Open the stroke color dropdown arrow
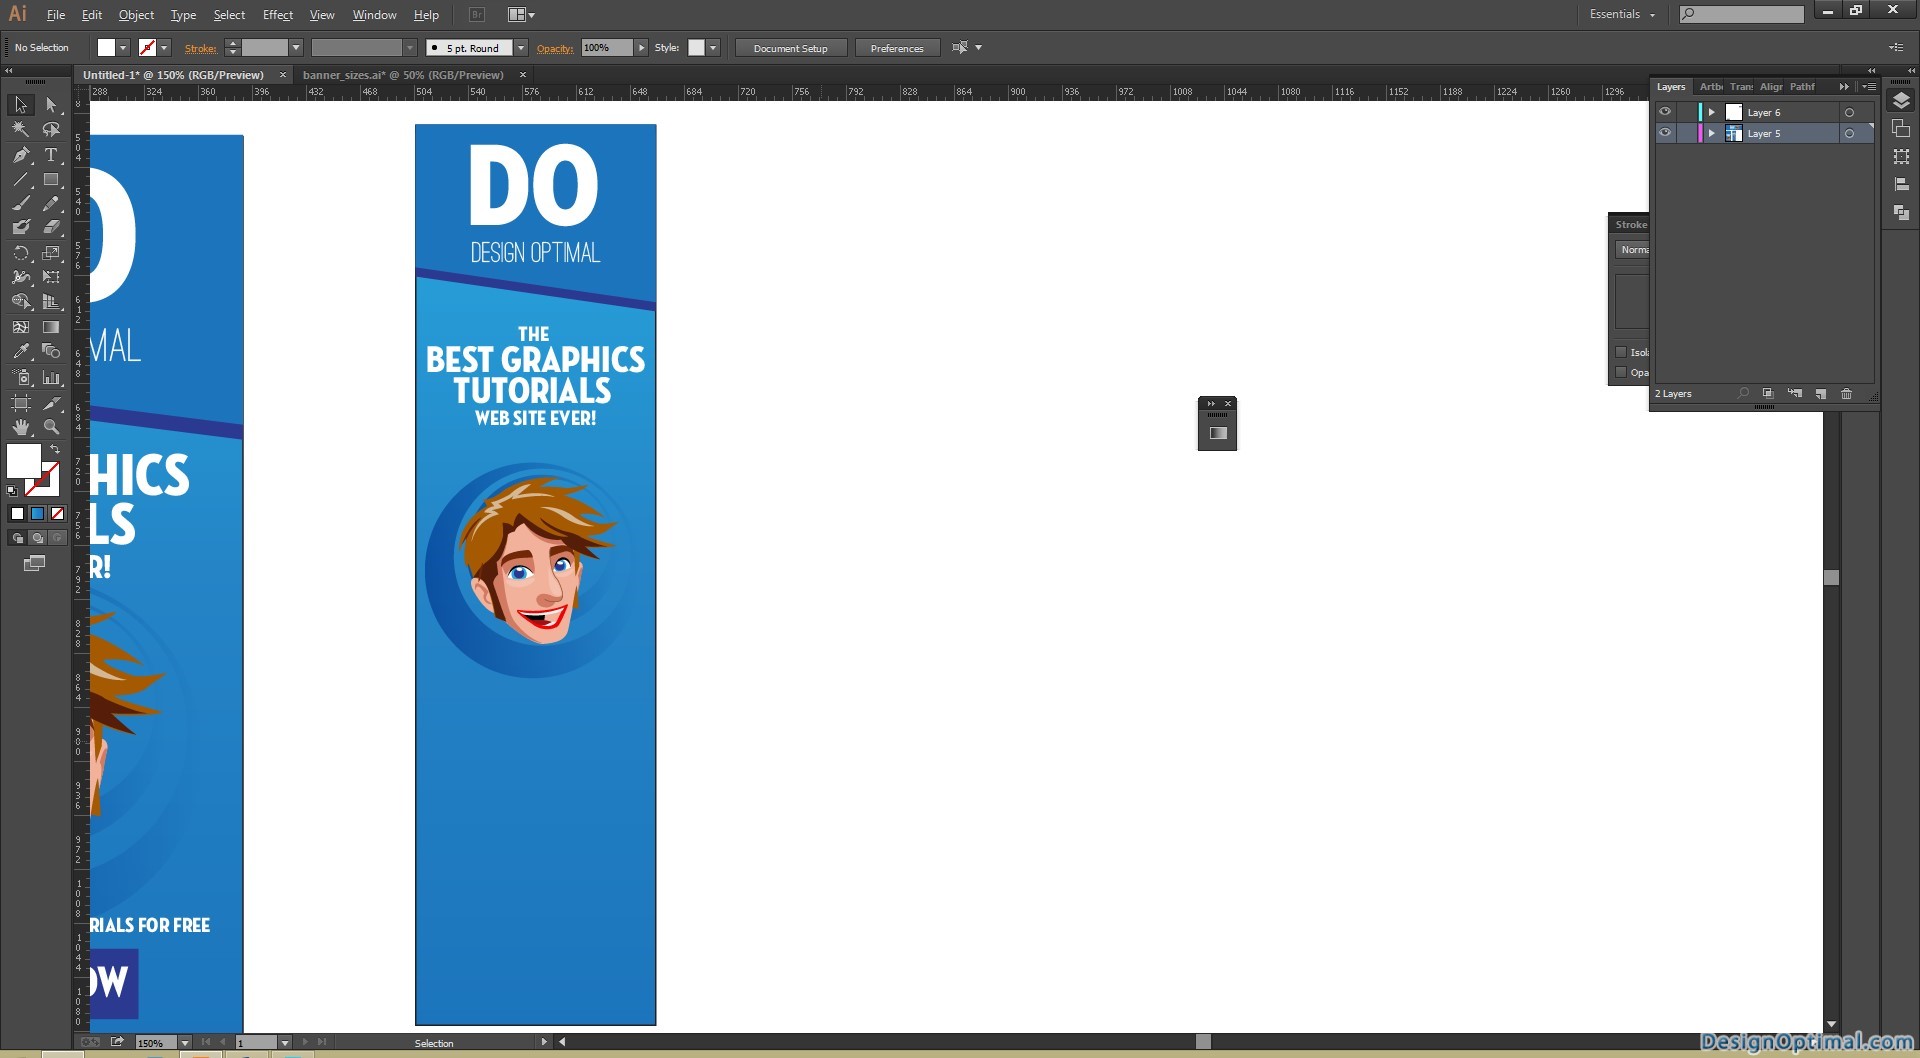This screenshot has height=1058, width=1920. (x=164, y=48)
